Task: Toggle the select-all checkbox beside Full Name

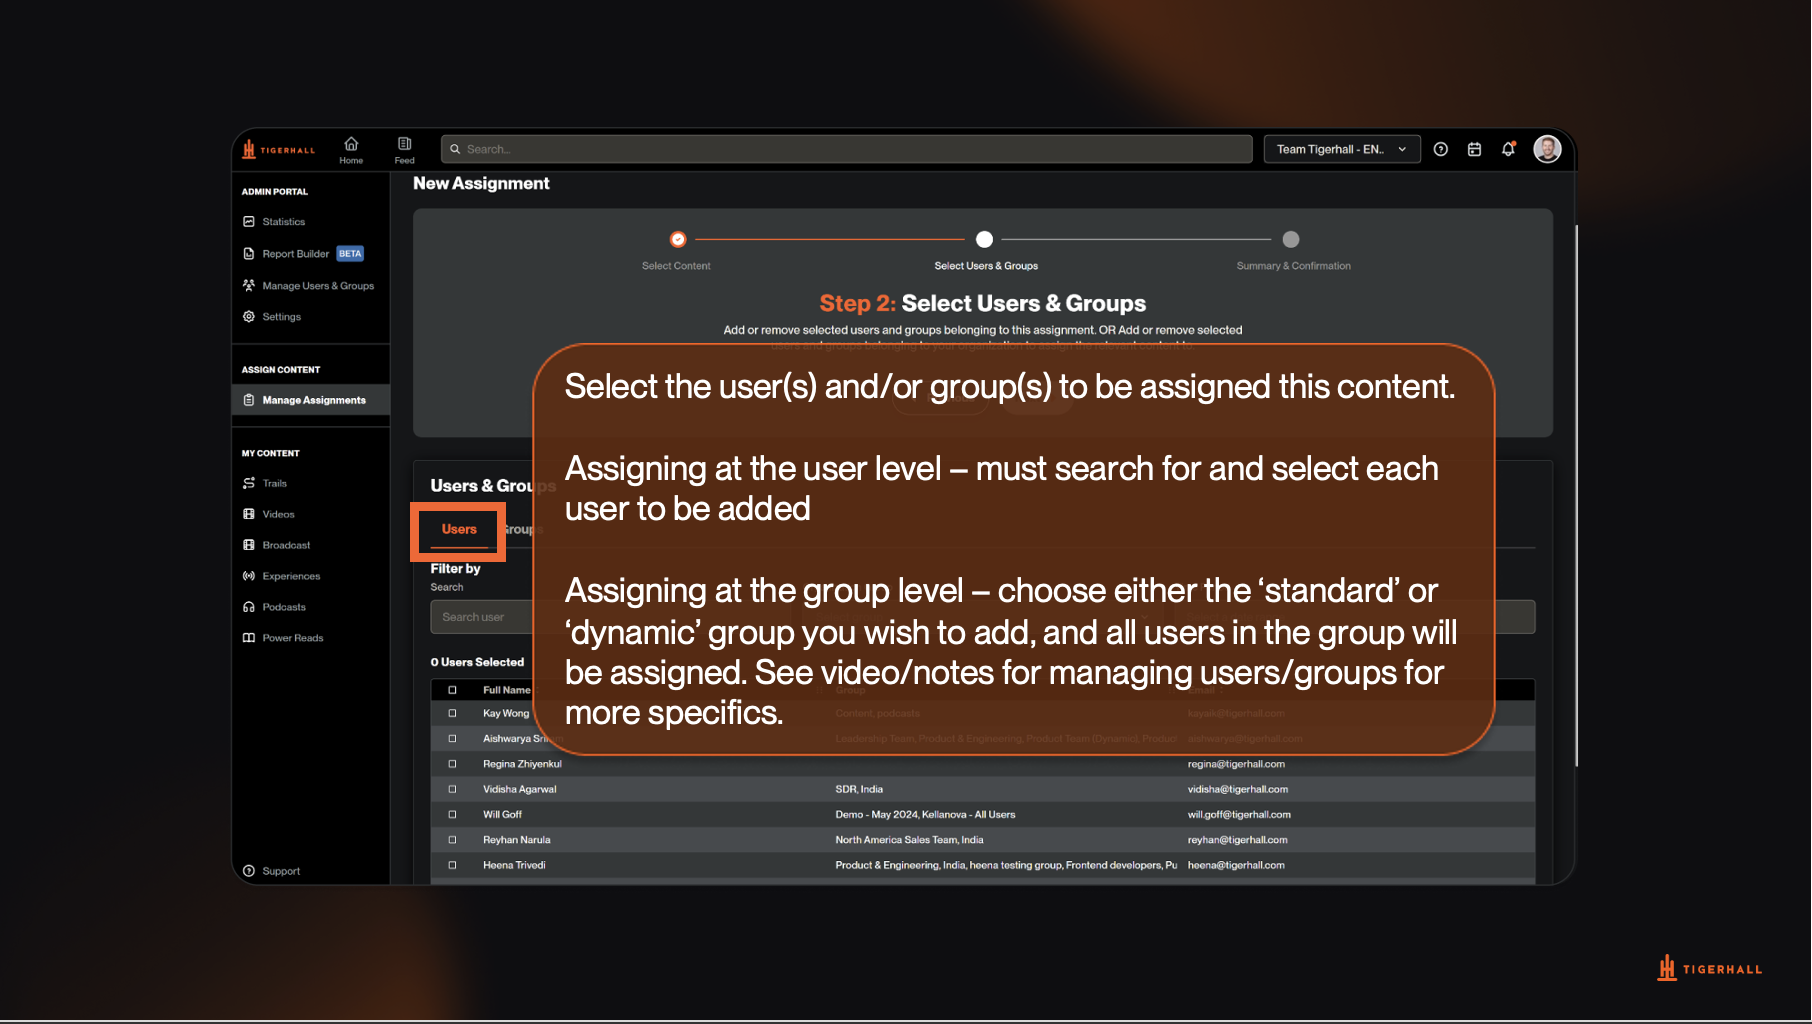Action: [452, 690]
